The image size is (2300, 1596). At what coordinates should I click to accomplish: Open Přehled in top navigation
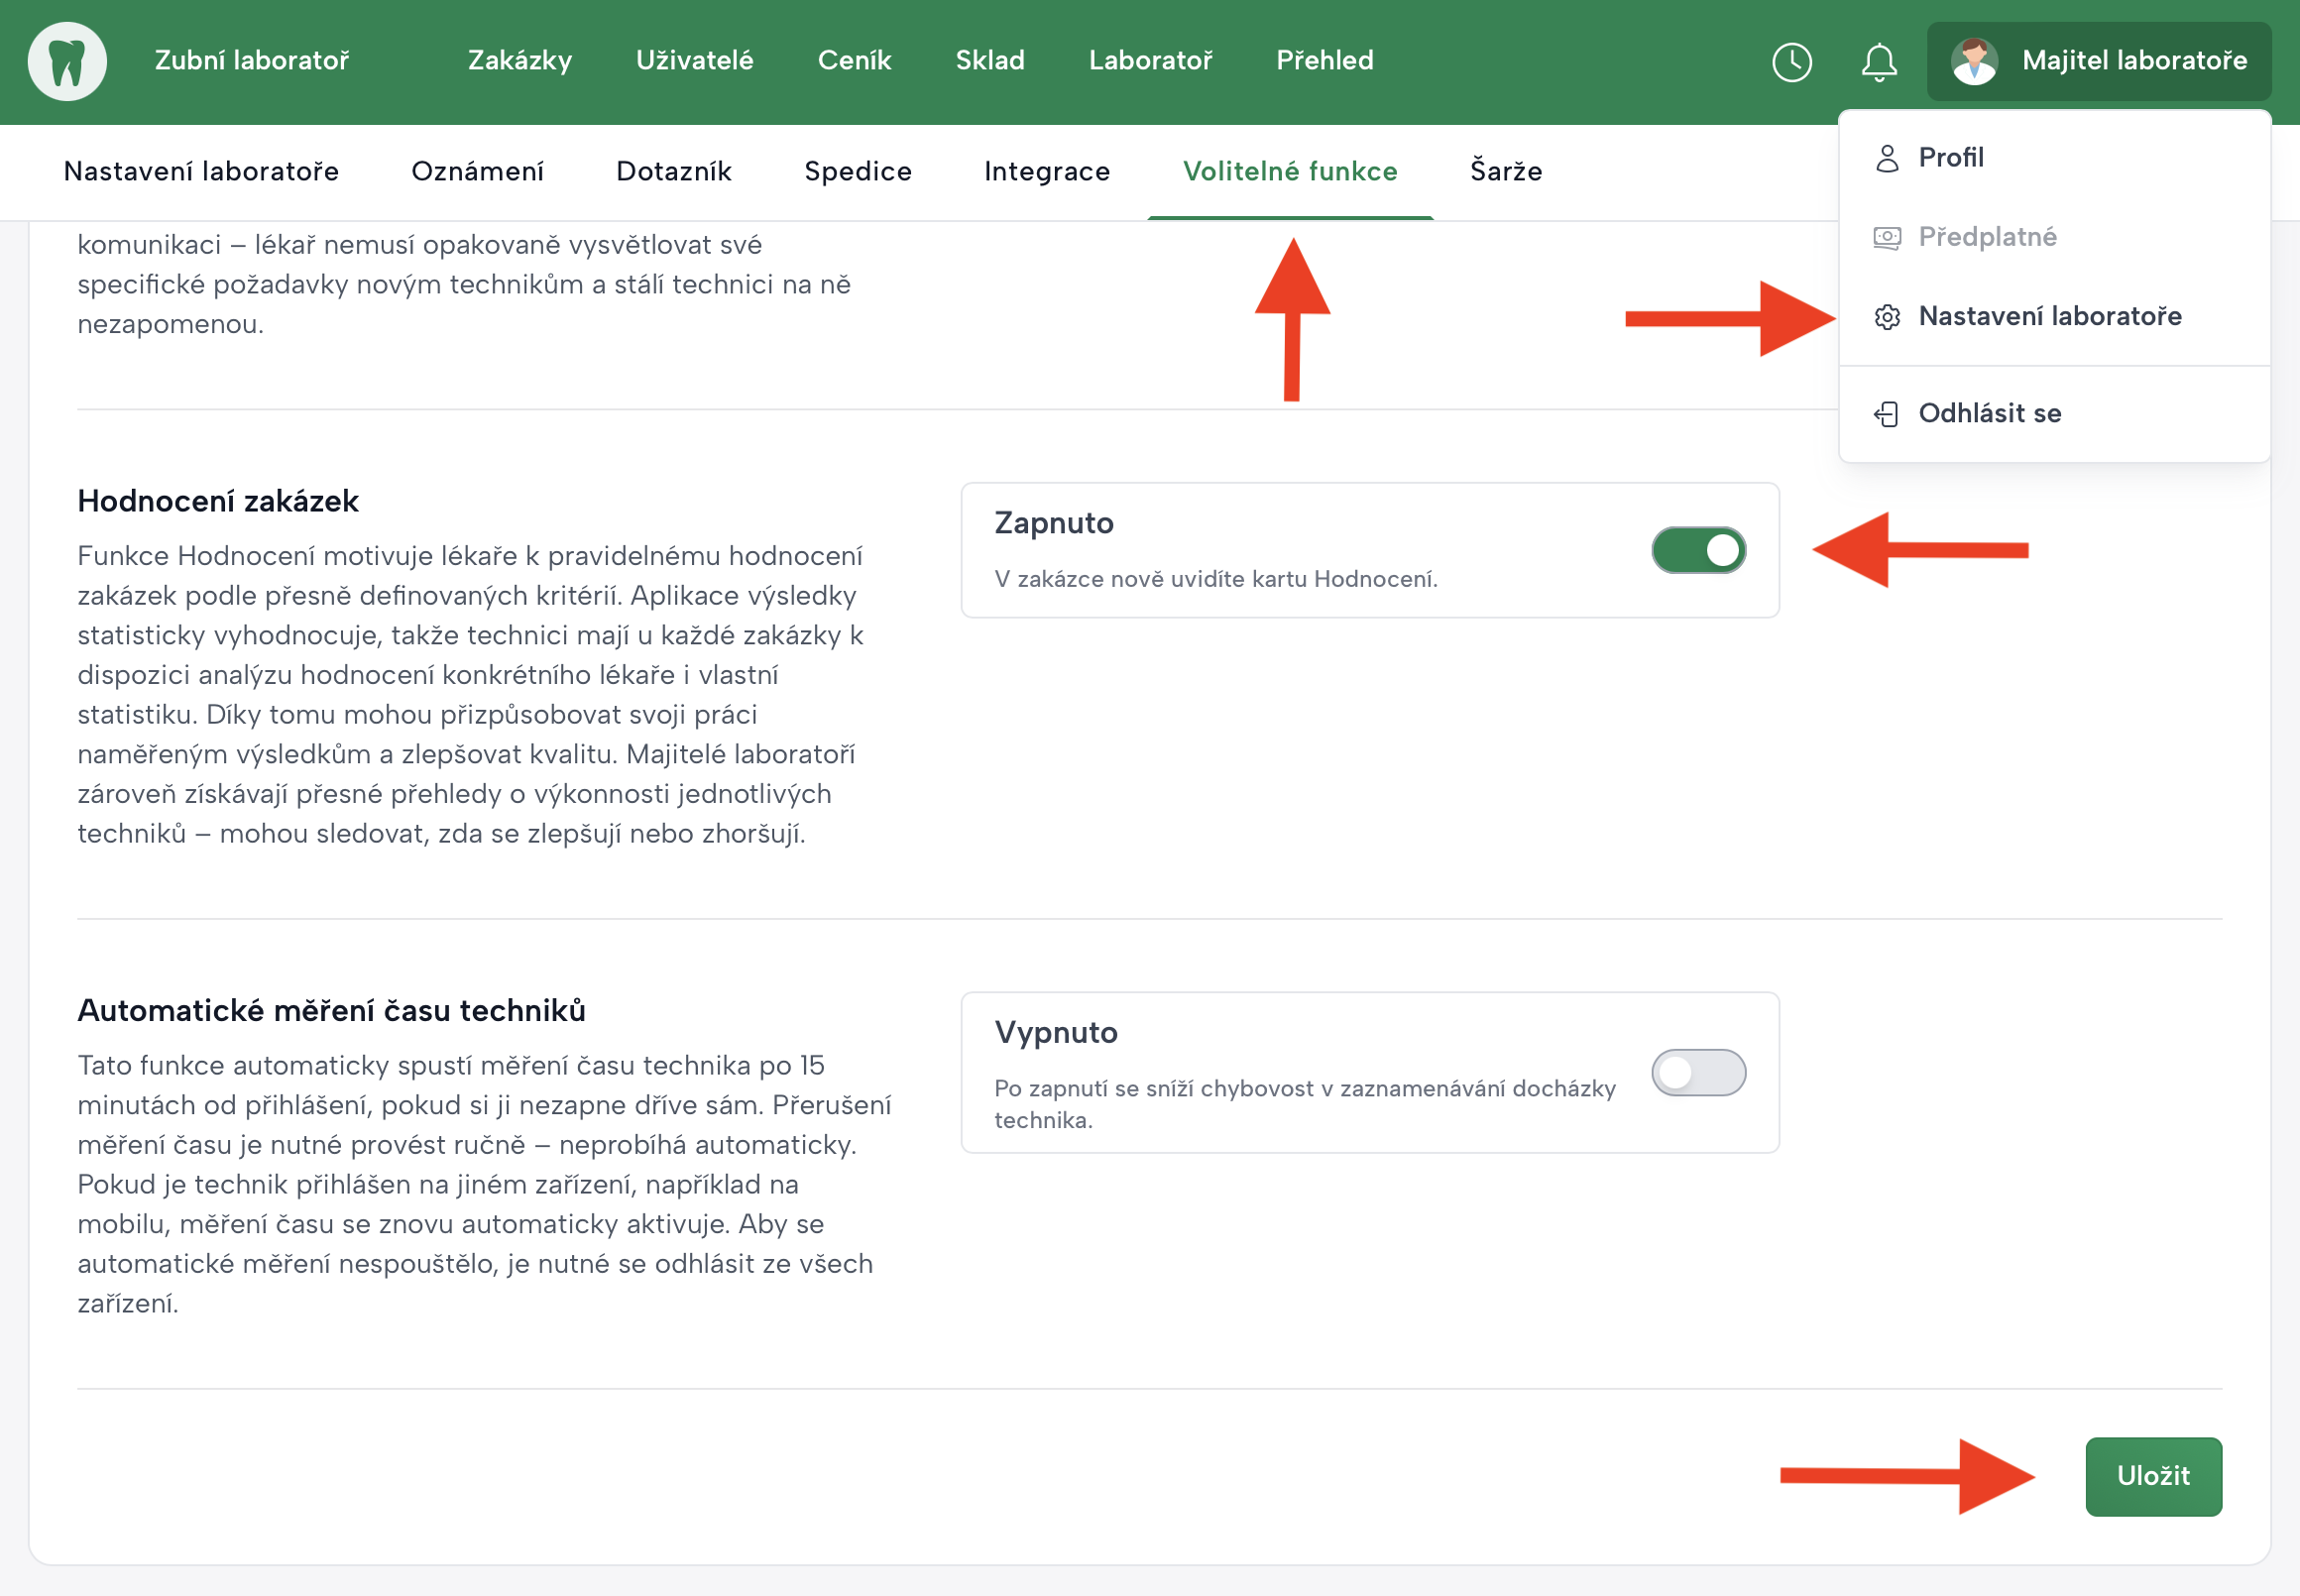[1324, 61]
